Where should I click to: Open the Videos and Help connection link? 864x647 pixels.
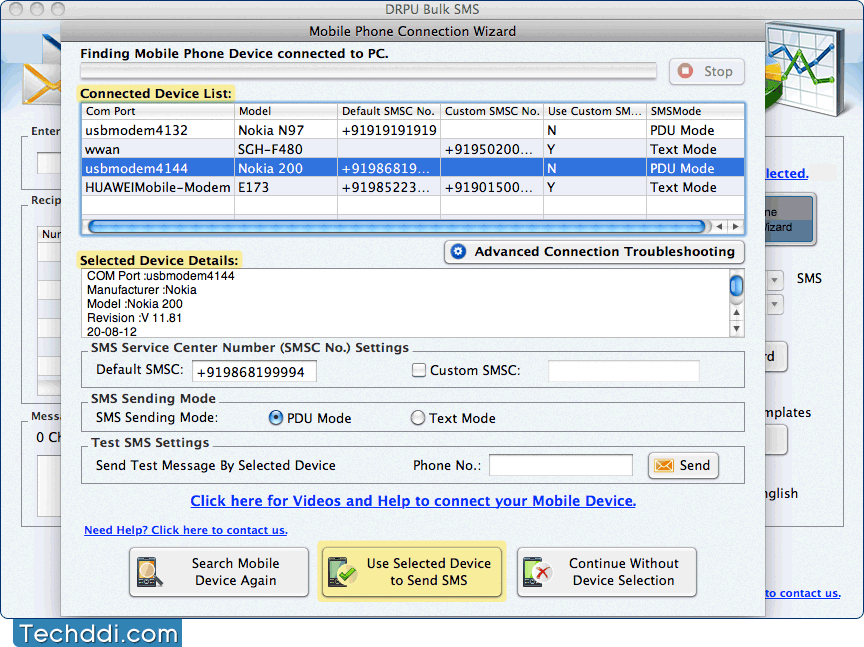click(x=413, y=501)
